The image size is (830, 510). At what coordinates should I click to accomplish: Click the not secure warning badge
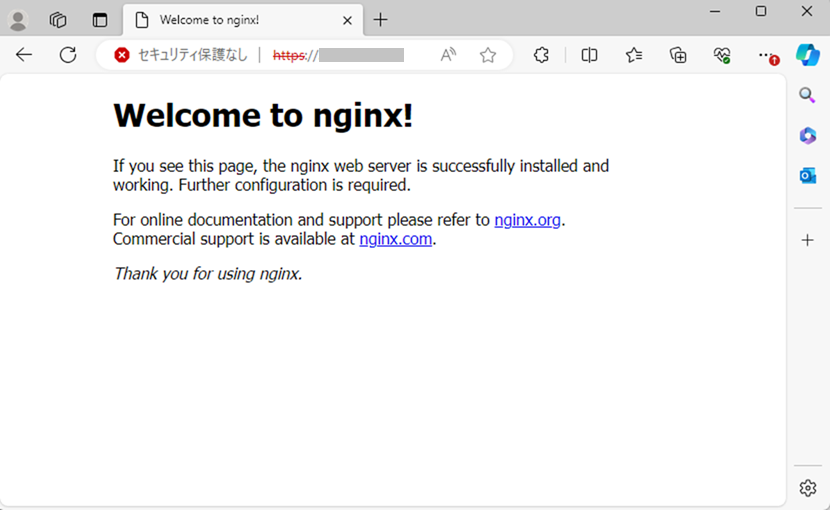[x=181, y=55]
